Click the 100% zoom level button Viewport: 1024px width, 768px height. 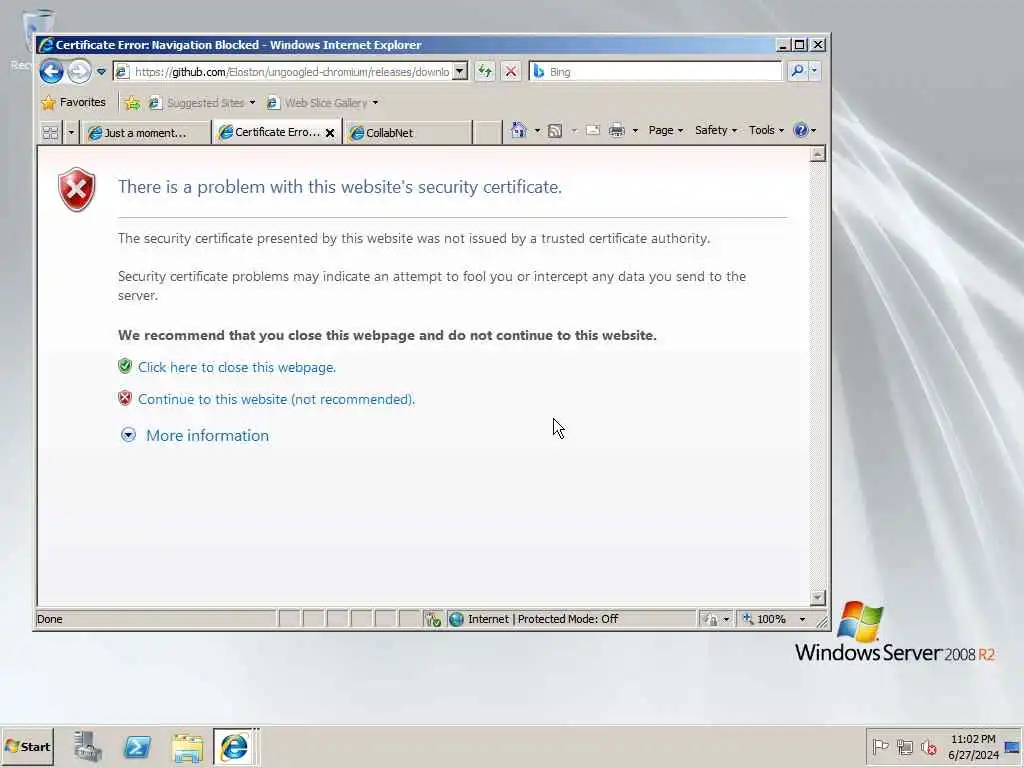[765, 619]
